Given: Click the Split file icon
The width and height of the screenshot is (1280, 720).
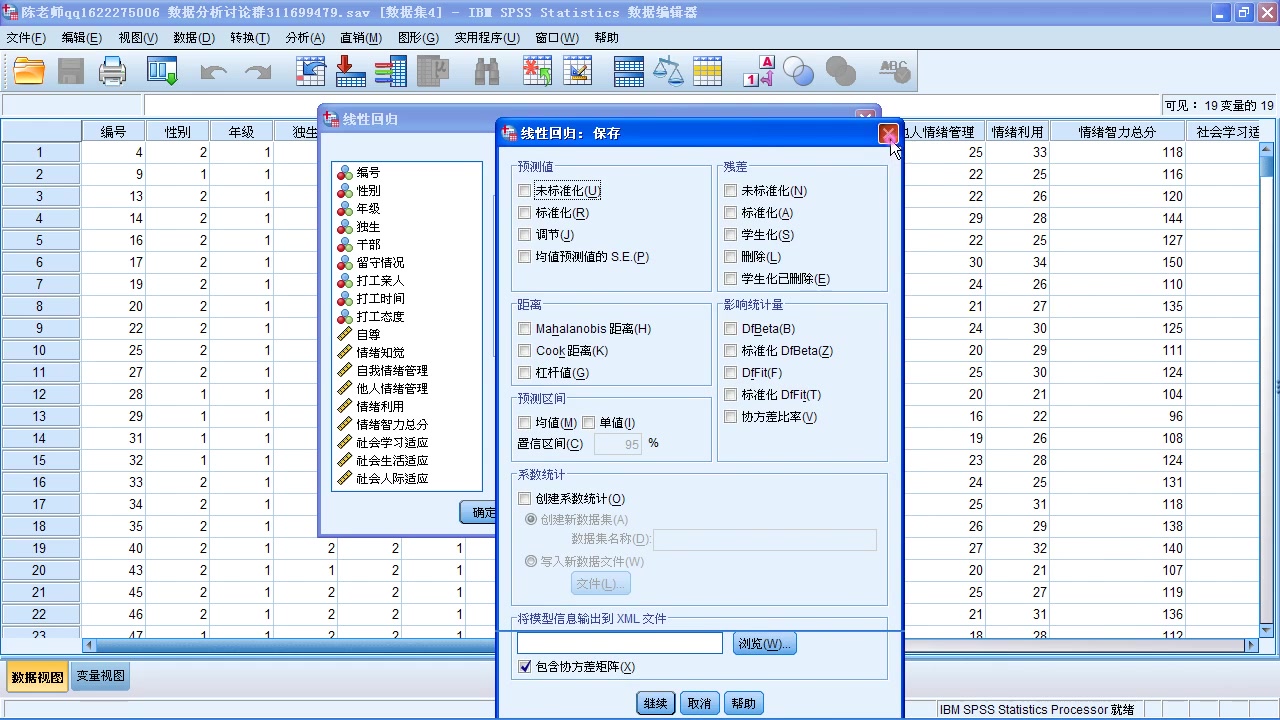Looking at the screenshot, I should [629, 71].
